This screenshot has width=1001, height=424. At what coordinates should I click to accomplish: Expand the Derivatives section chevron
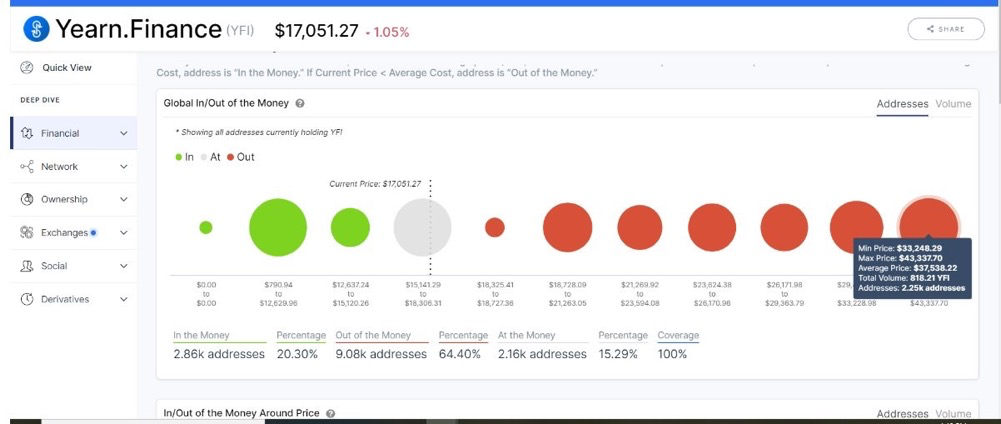pyautogui.click(x=124, y=299)
